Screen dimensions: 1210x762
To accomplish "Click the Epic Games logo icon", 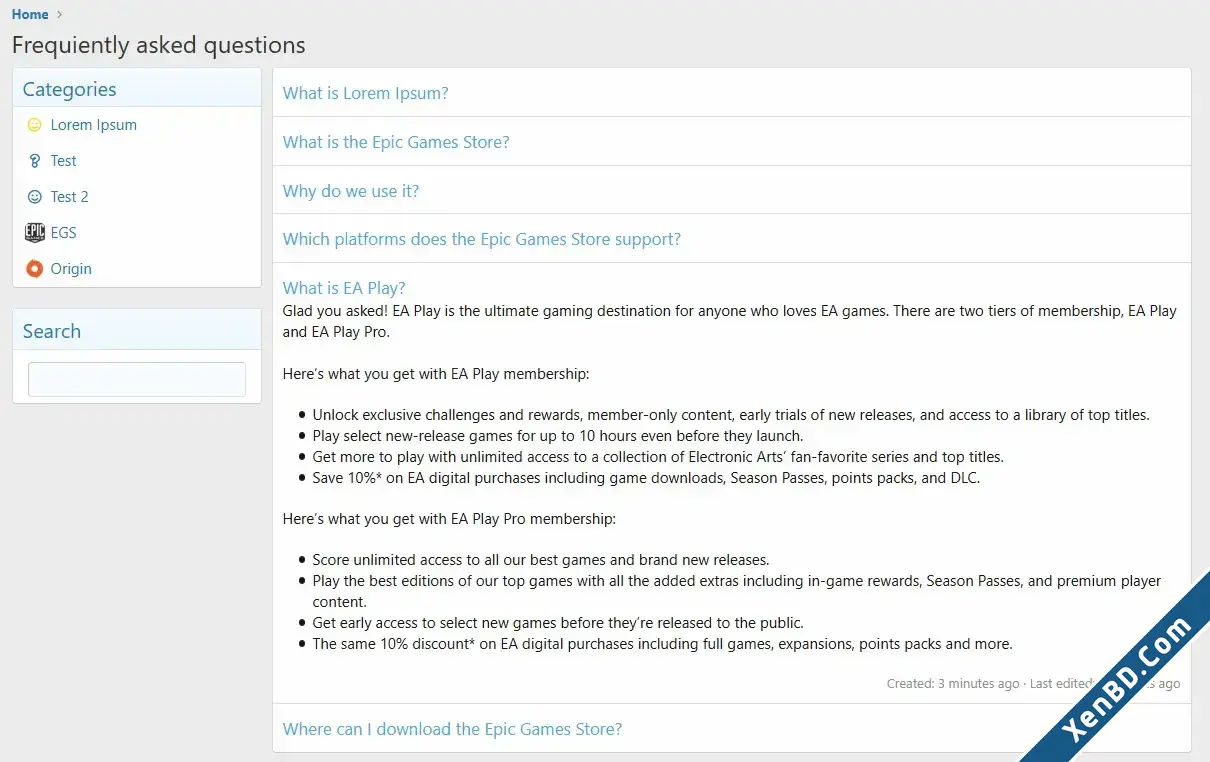I will pyautogui.click(x=35, y=233).
